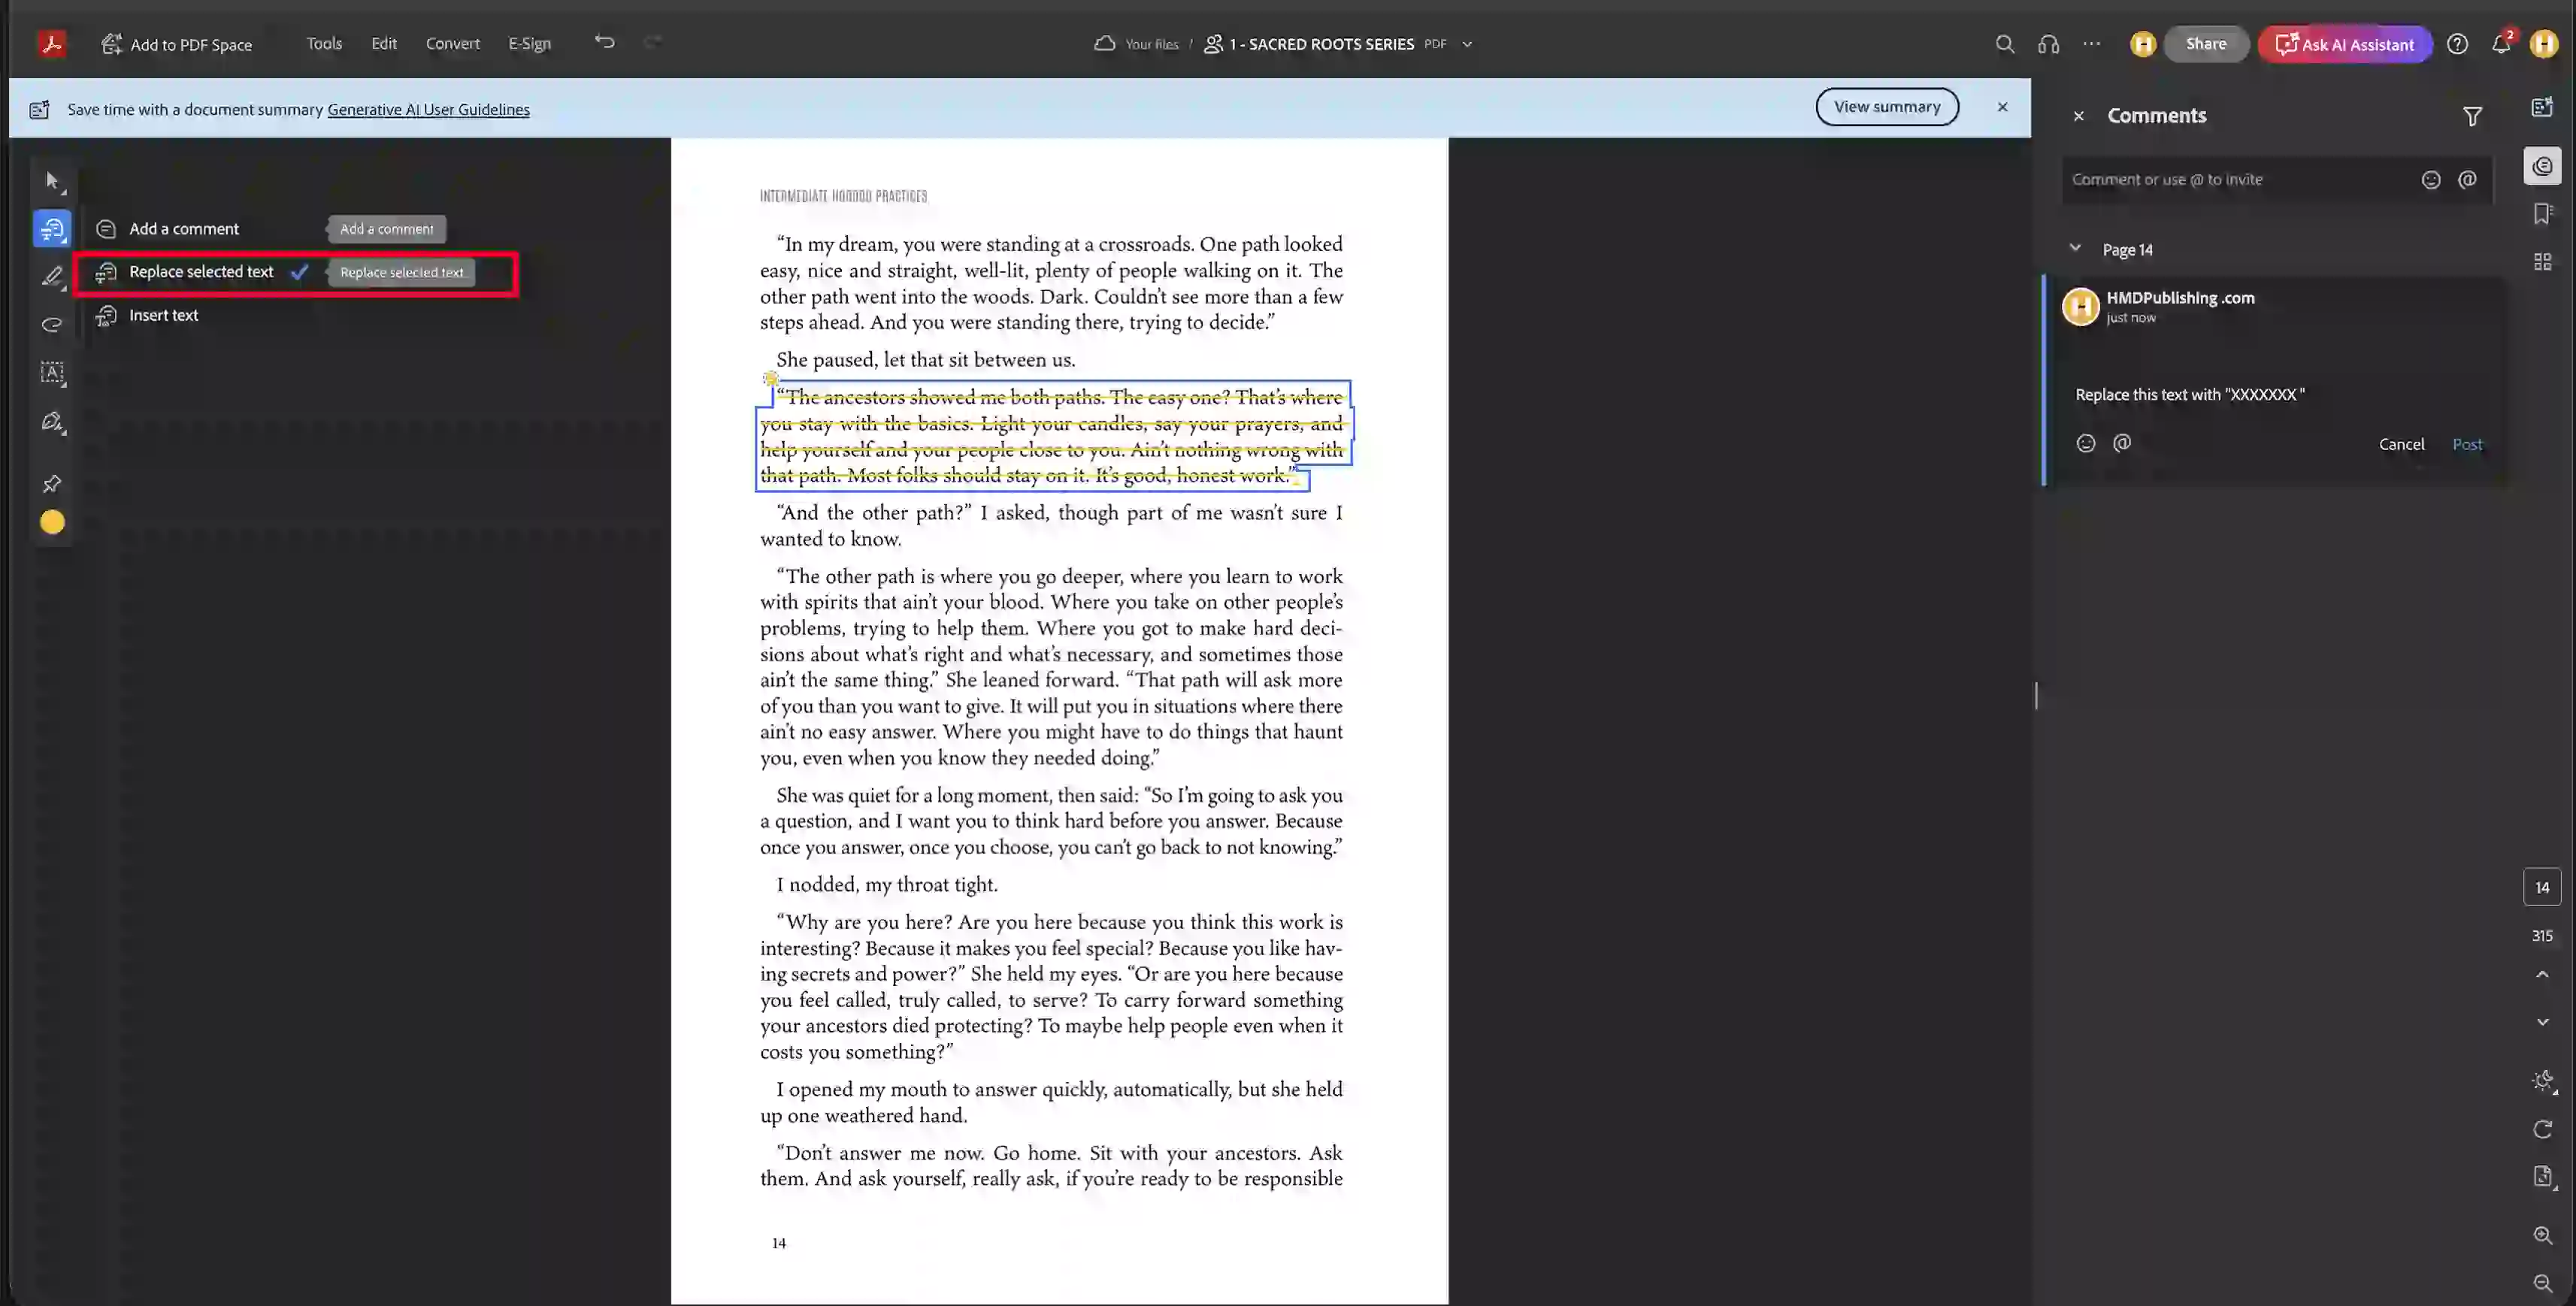Viewport: 2576px width, 1306px height.
Task: Open the page thumbnails grid icon
Action: pyautogui.click(x=2542, y=262)
